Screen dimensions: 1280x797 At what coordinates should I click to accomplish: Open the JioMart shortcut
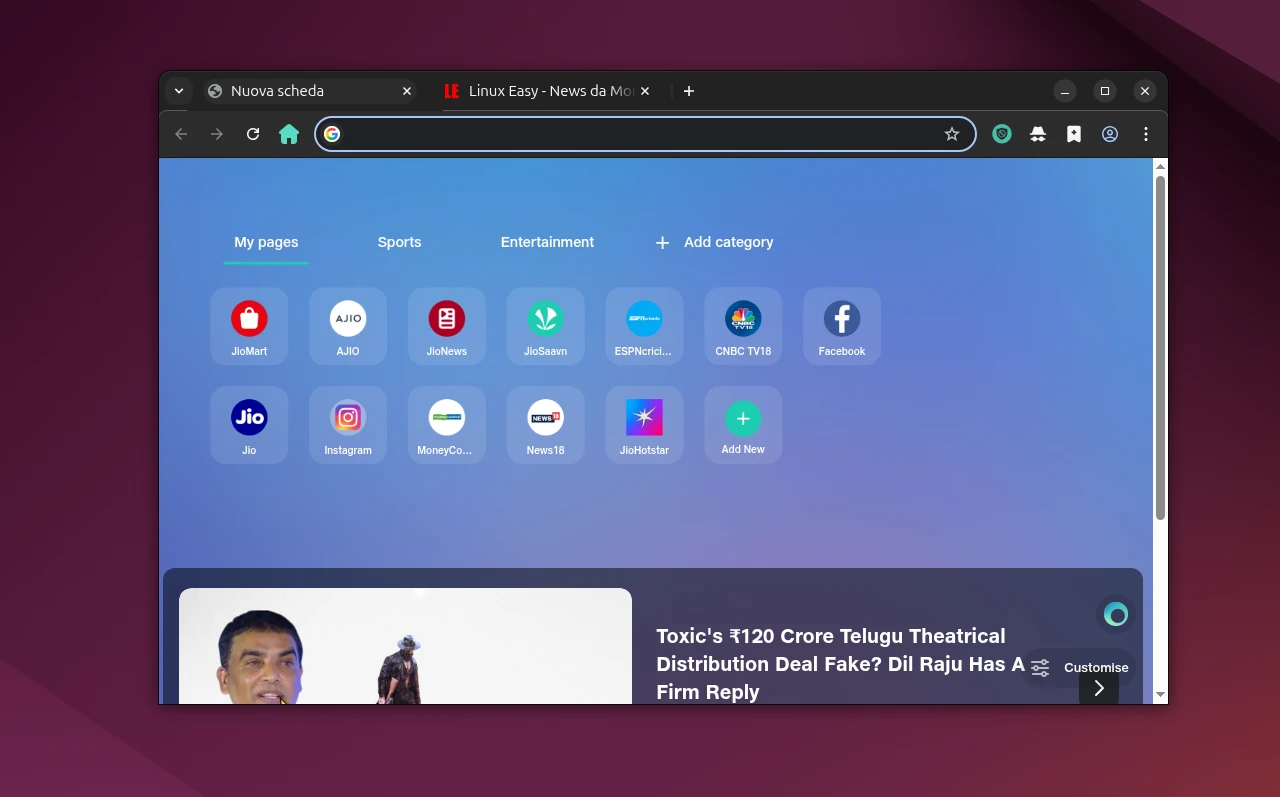click(248, 326)
